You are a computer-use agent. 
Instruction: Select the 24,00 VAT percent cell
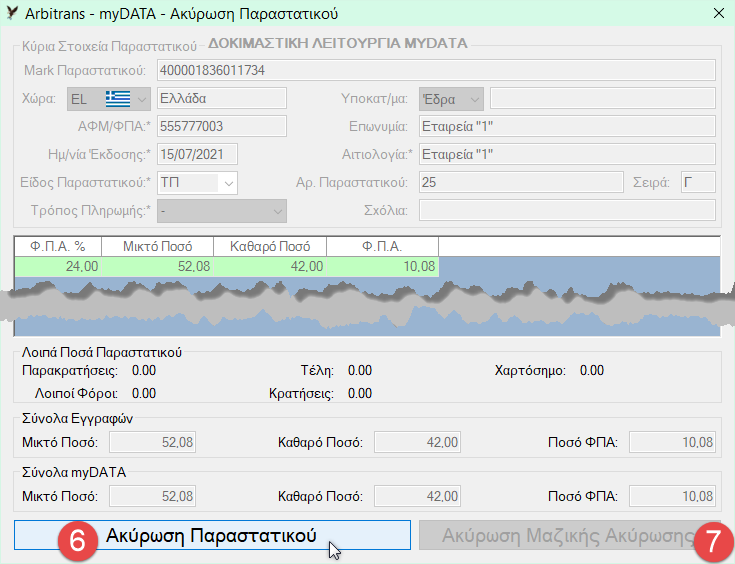pyautogui.click(x=58, y=266)
